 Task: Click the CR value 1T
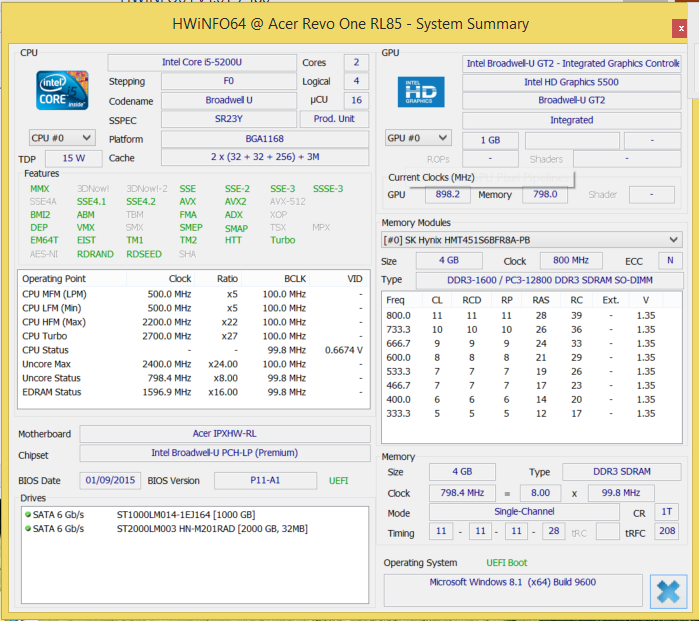coord(666,512)
